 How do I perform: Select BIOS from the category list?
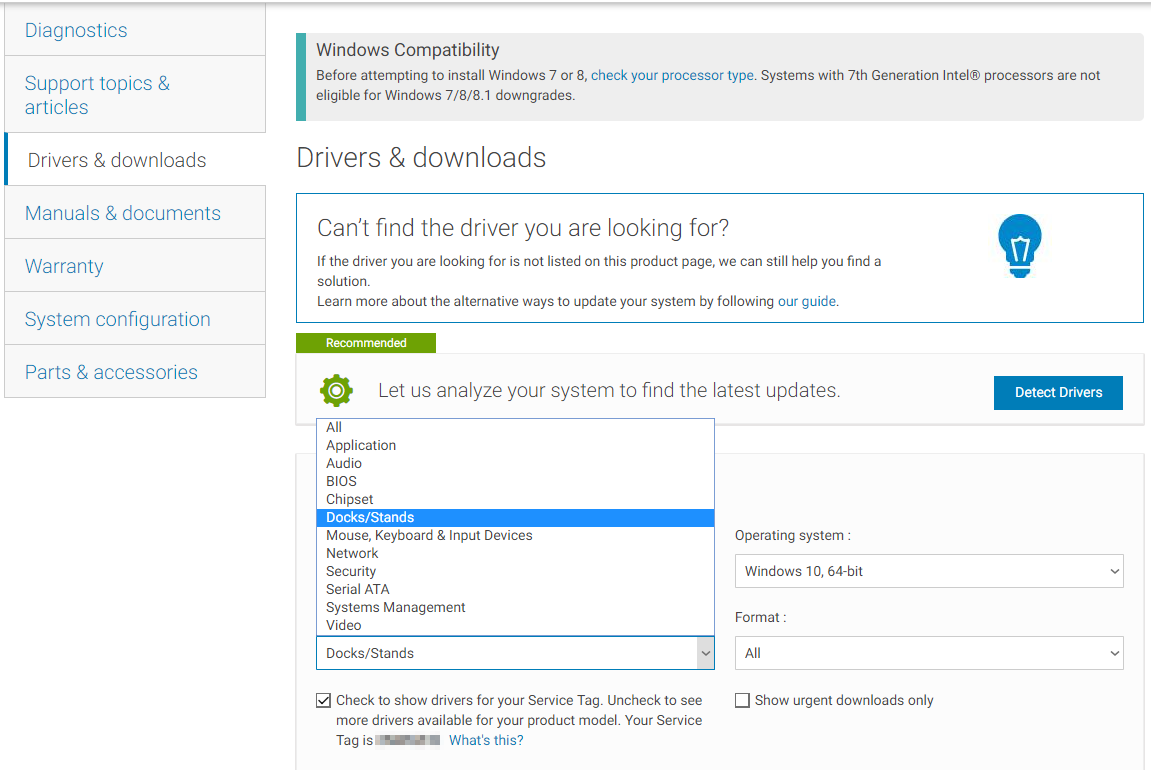click(x=341, y=481)
